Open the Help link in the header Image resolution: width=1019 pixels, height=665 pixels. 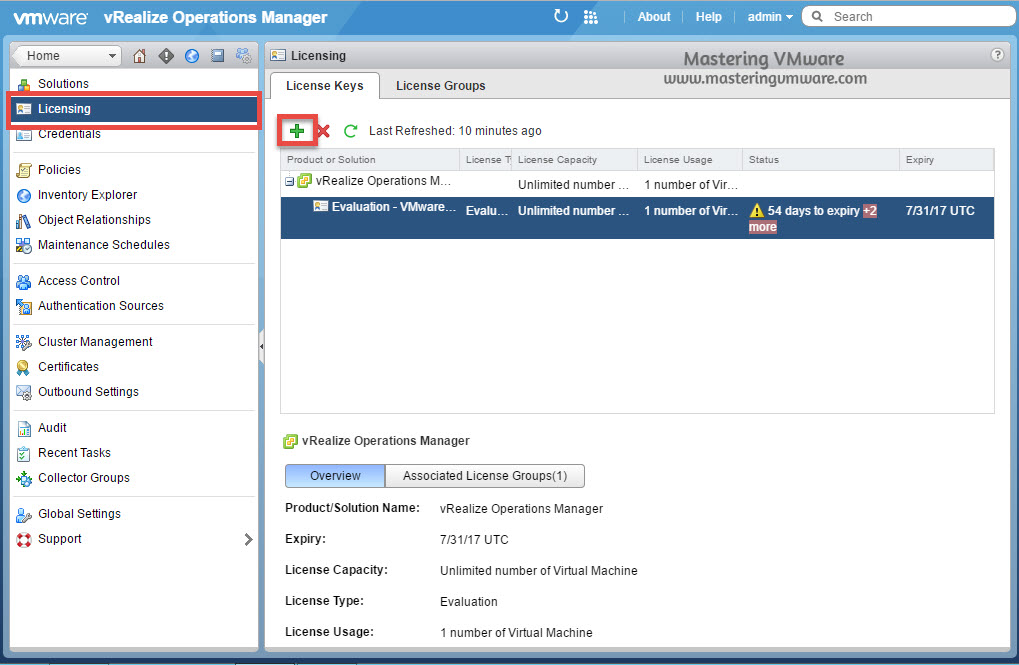point(708,17)
